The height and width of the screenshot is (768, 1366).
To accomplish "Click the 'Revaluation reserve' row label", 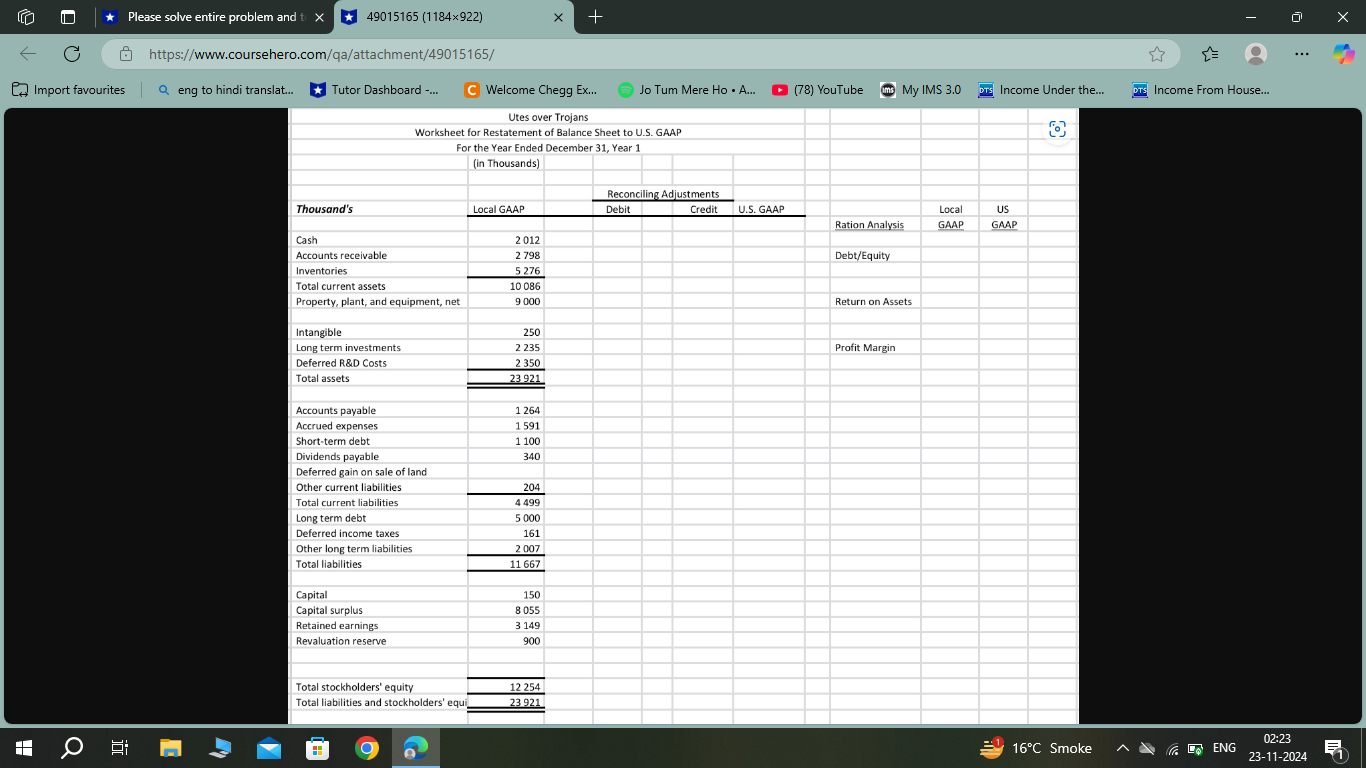I will [341, 641].
